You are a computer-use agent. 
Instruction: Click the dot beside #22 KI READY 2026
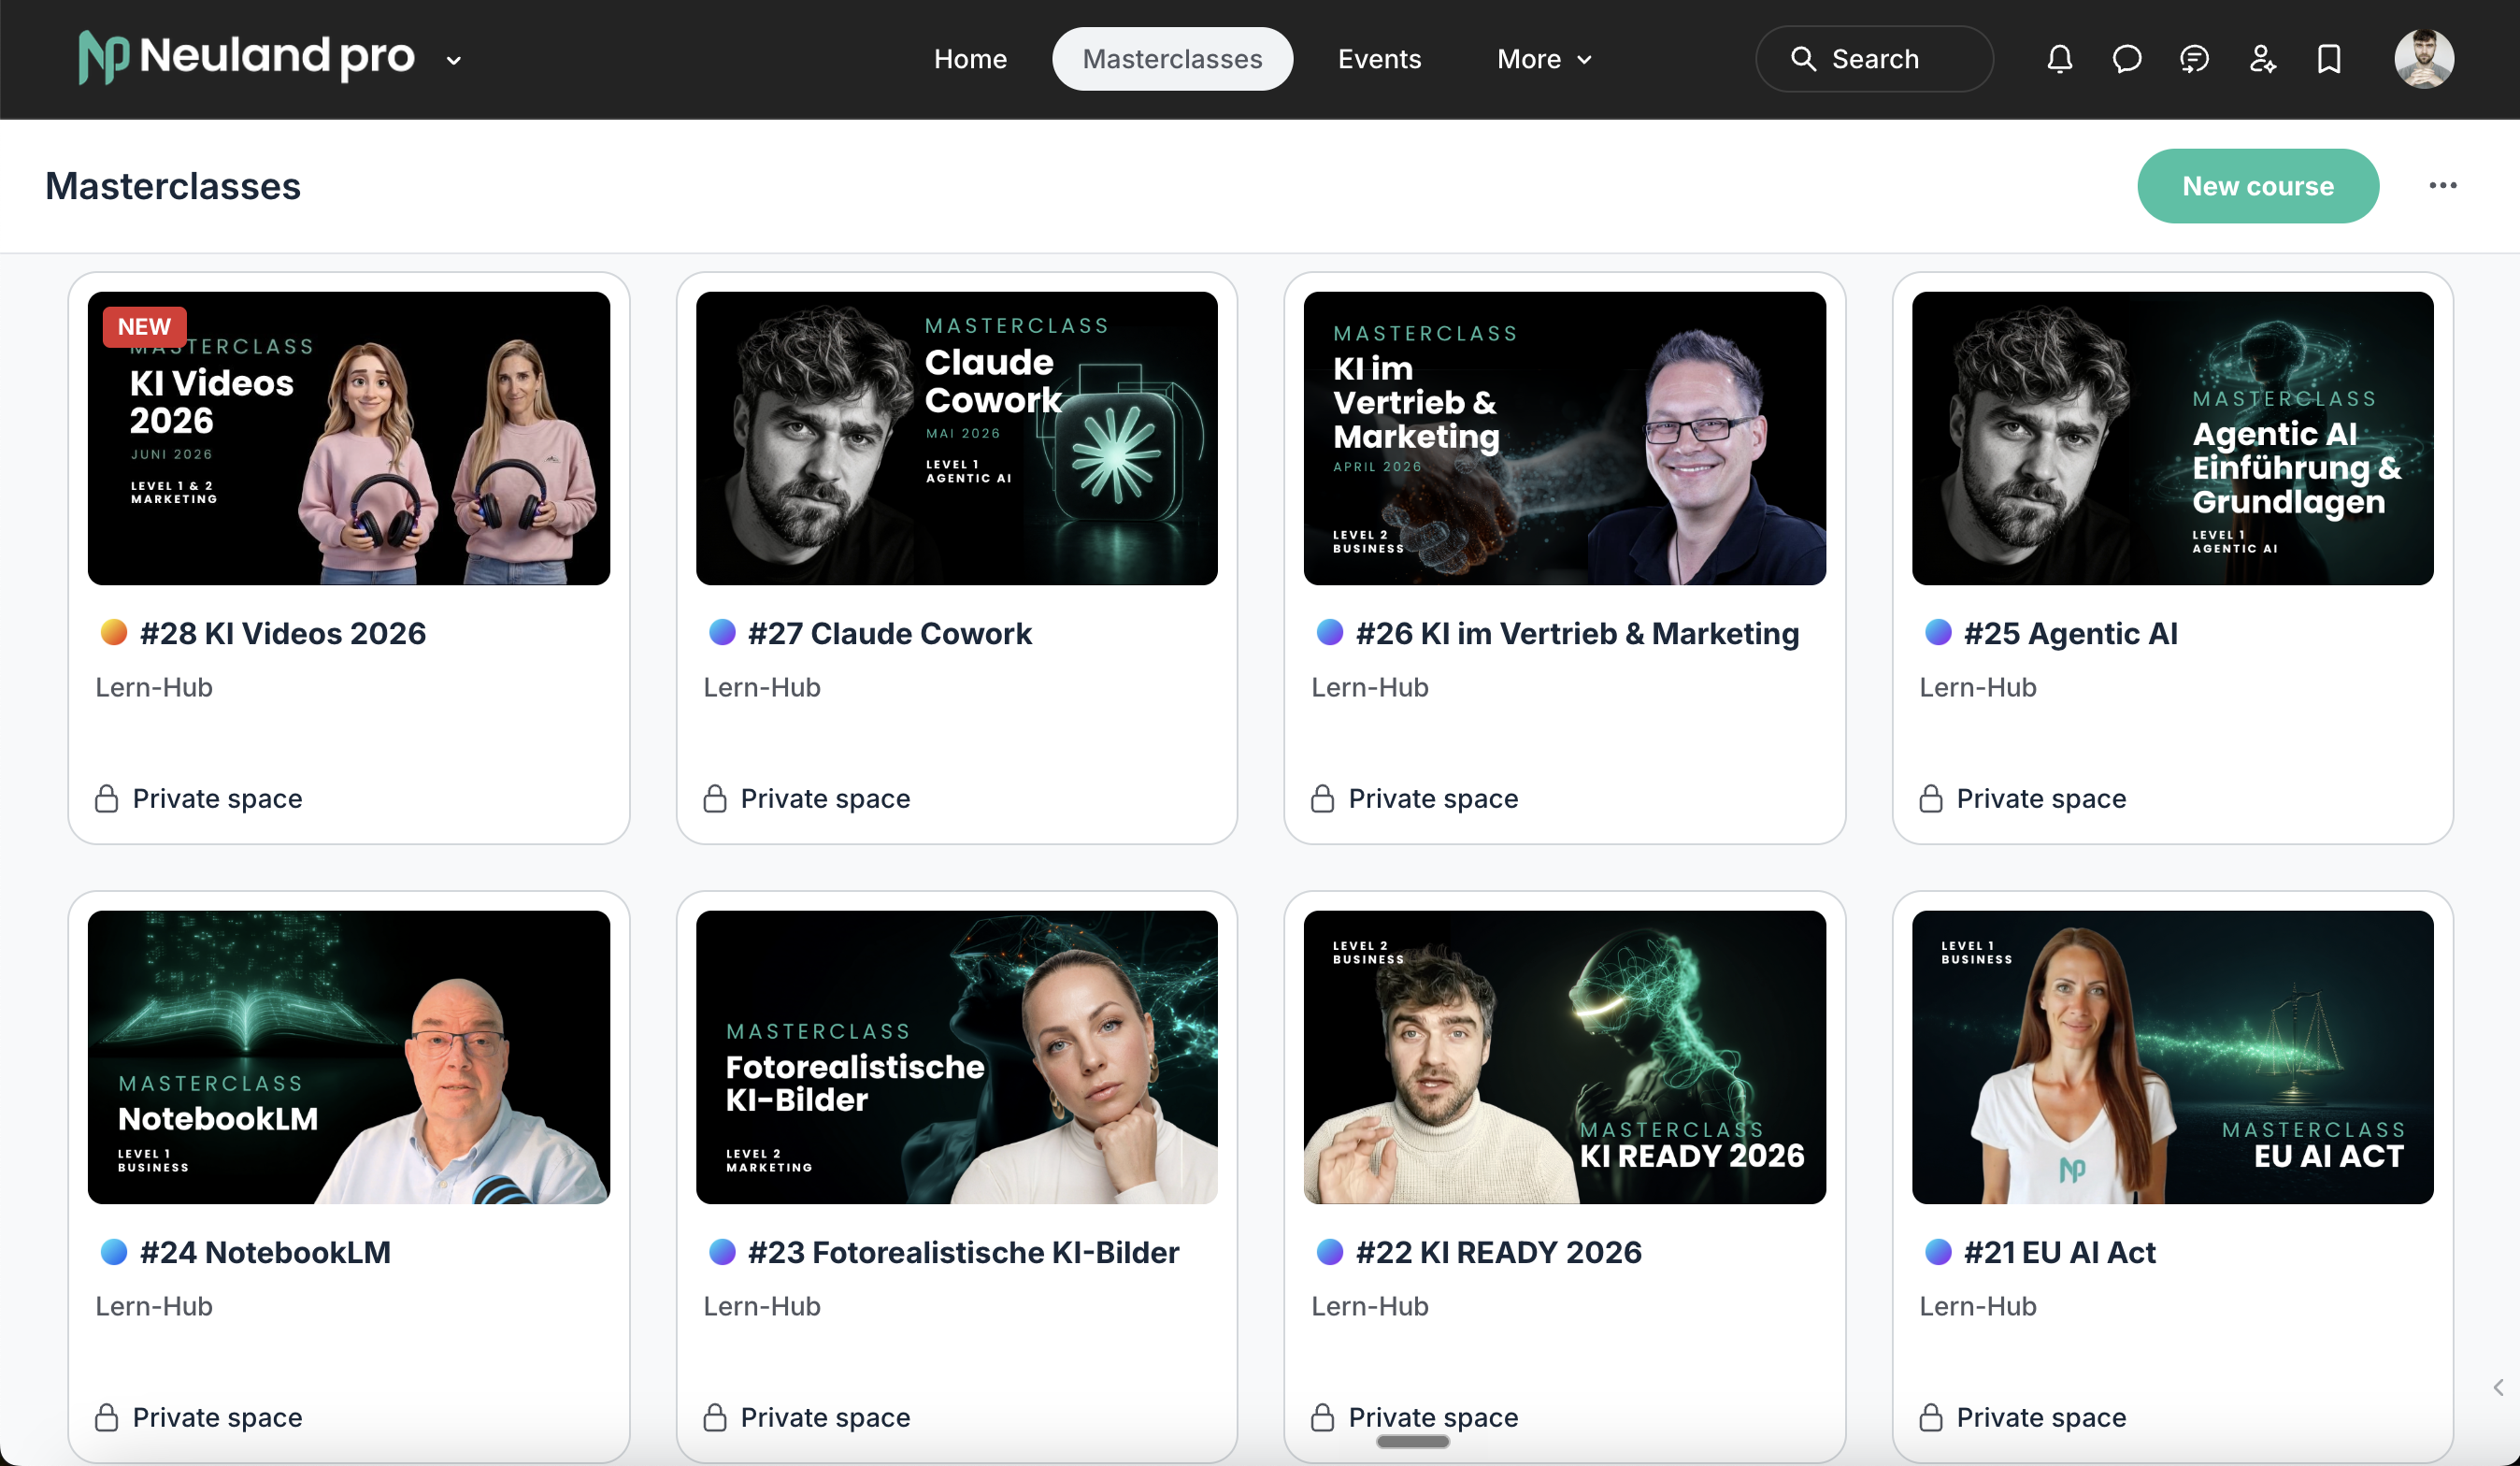click(1330, 1251)
